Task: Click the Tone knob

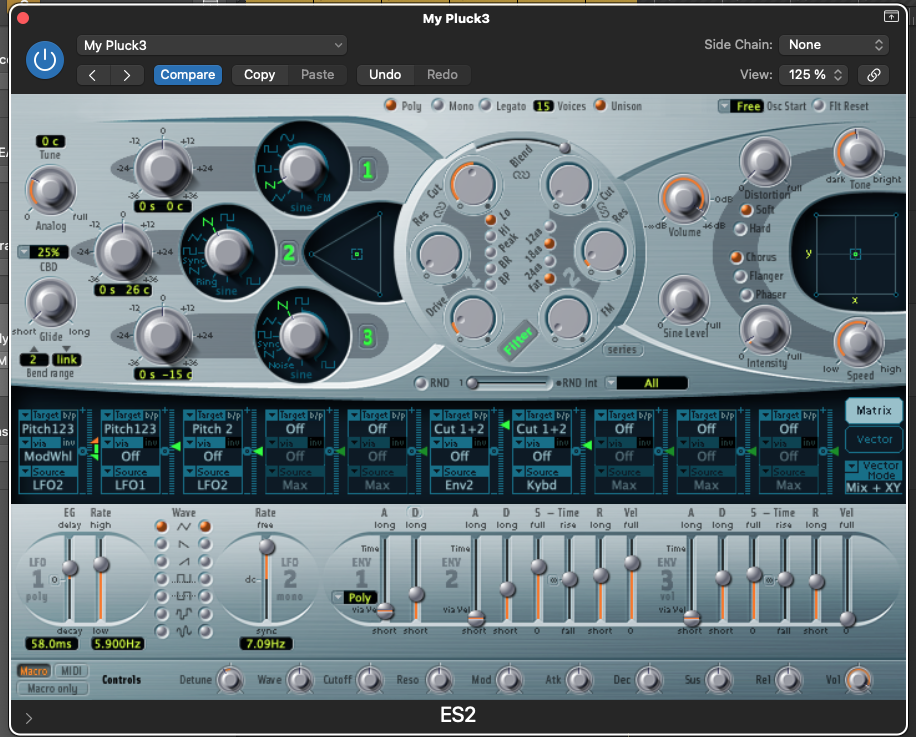Action: coord(859,152)
